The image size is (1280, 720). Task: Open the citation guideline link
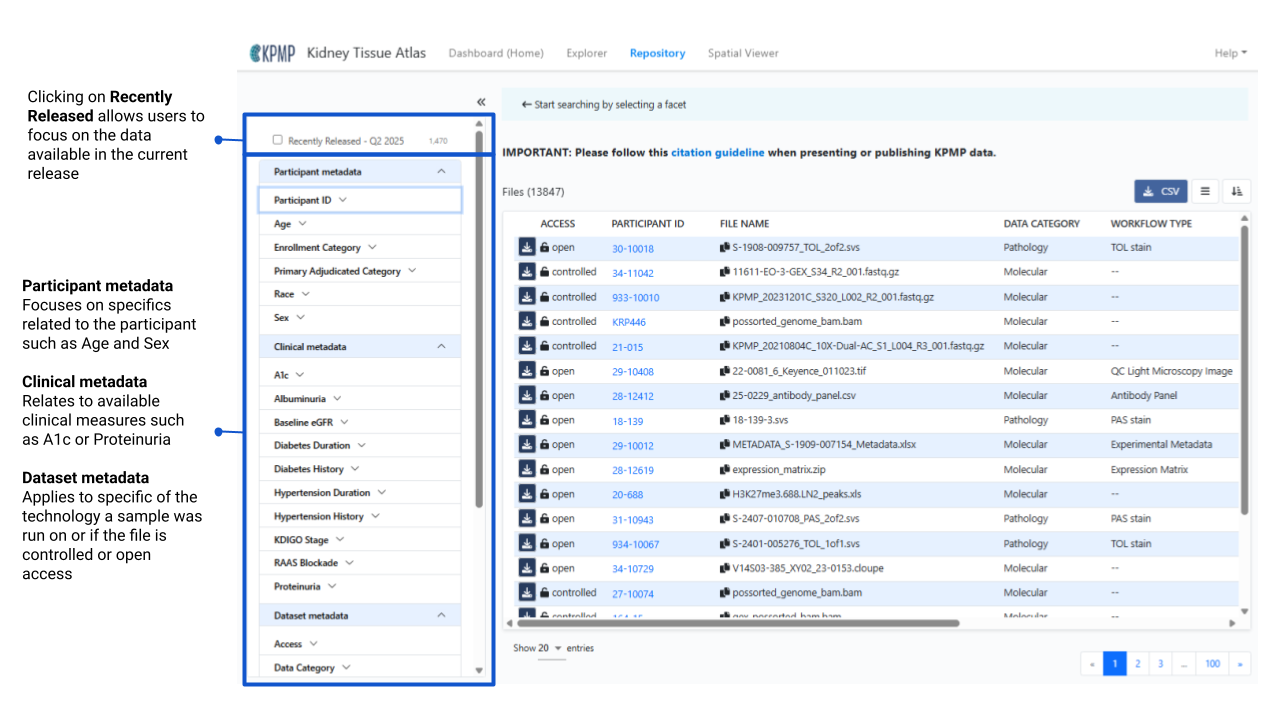(x=718, y=153)
